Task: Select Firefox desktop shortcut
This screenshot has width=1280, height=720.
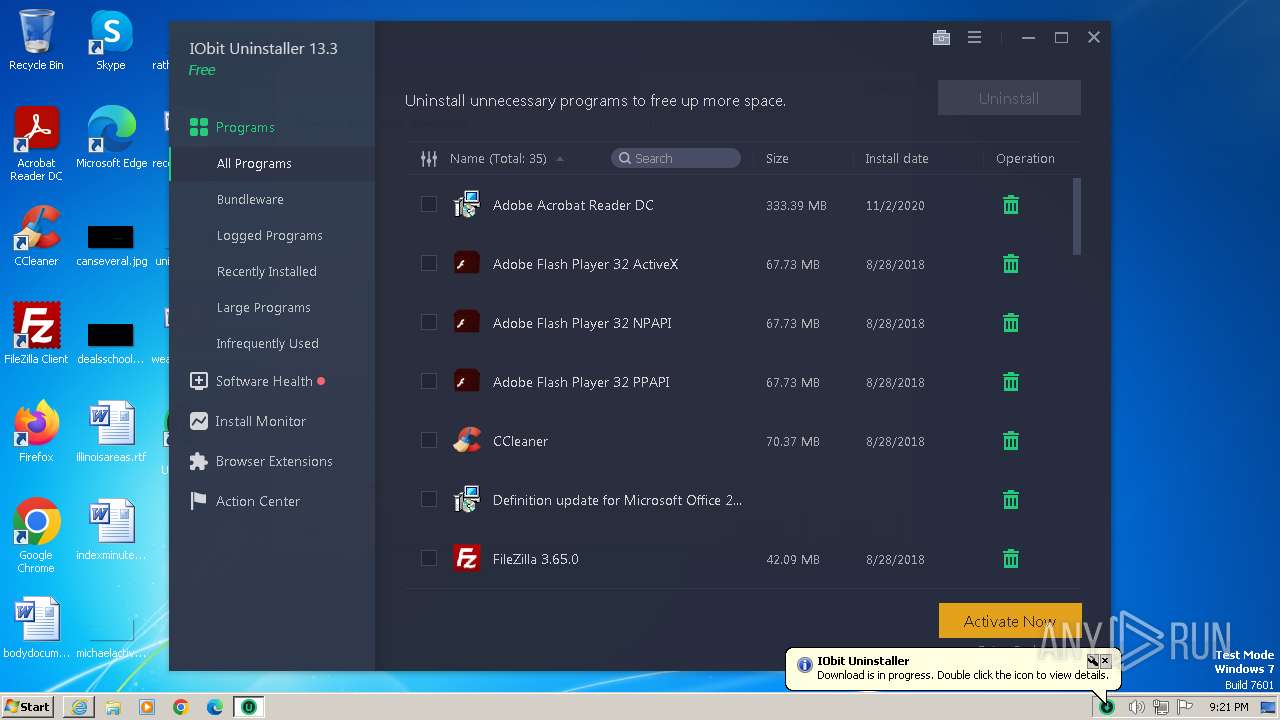Action: tap(36, 432)
